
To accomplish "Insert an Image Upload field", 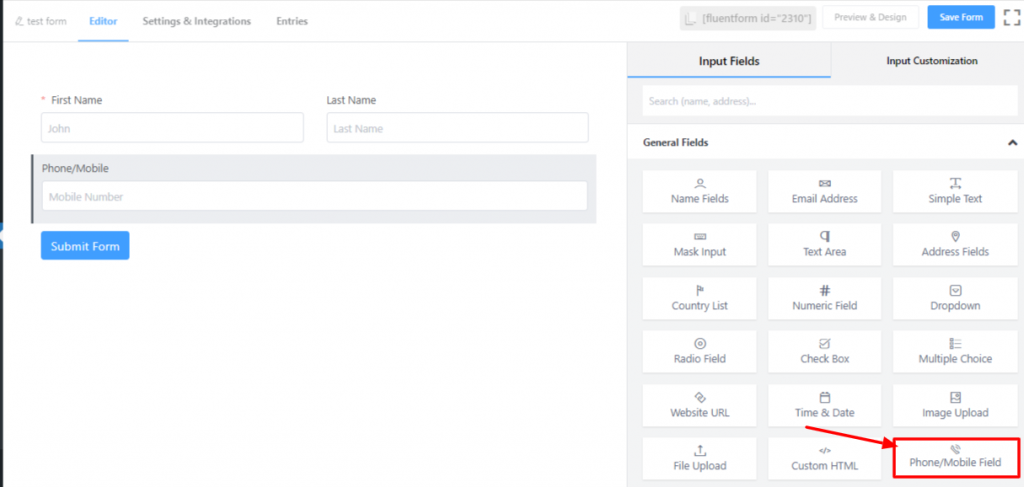I will click(x=955, y=405).
